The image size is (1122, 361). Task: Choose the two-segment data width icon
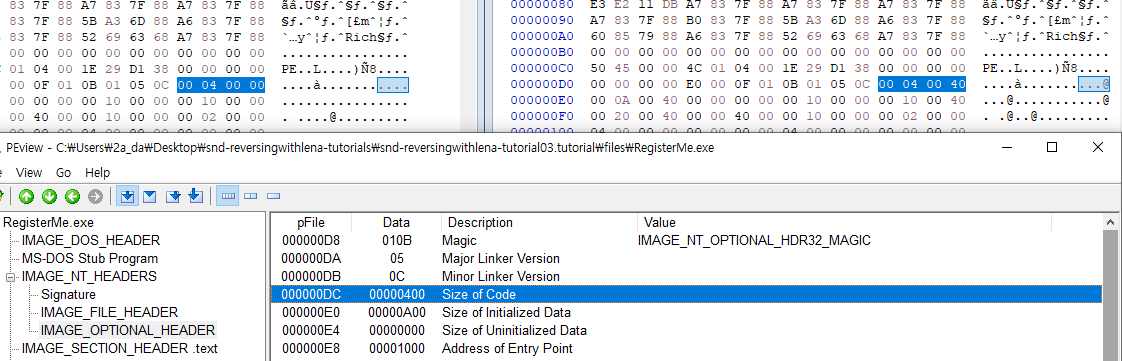(x=250, y=196)
